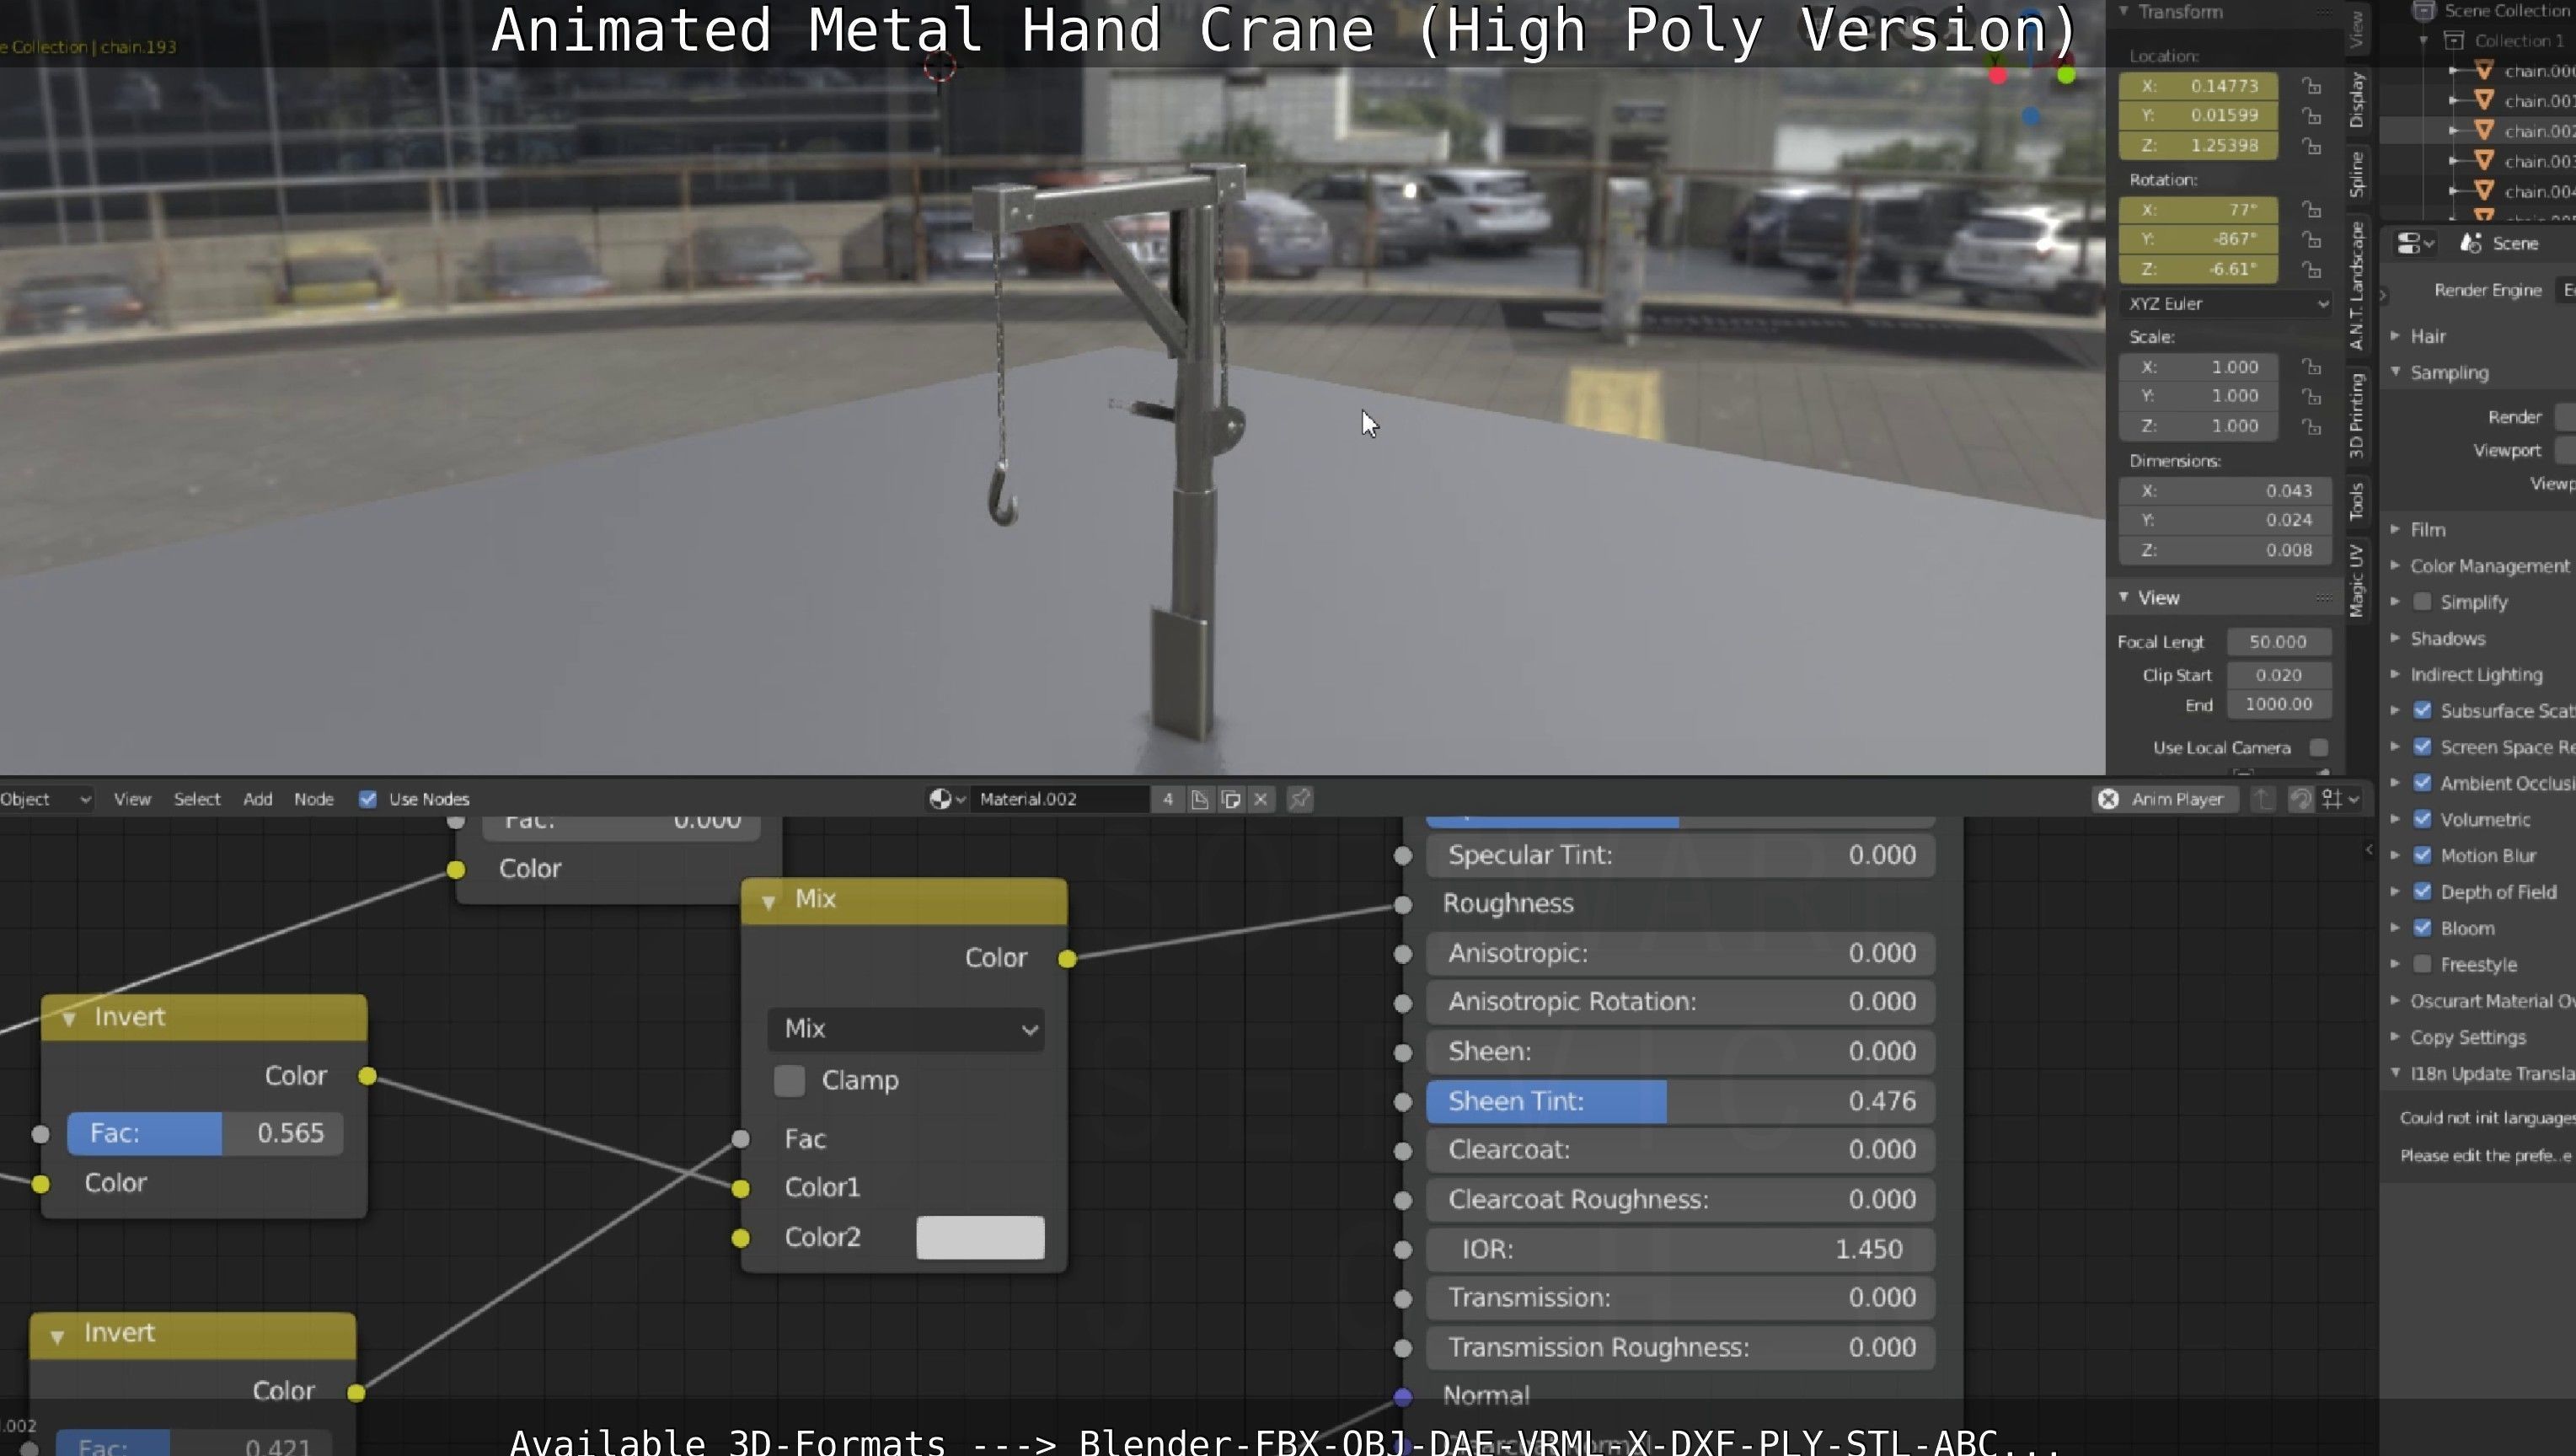Toggle the lock icon for Location Z
The image size is (2576, 1456).
(x=2311, y=146)
